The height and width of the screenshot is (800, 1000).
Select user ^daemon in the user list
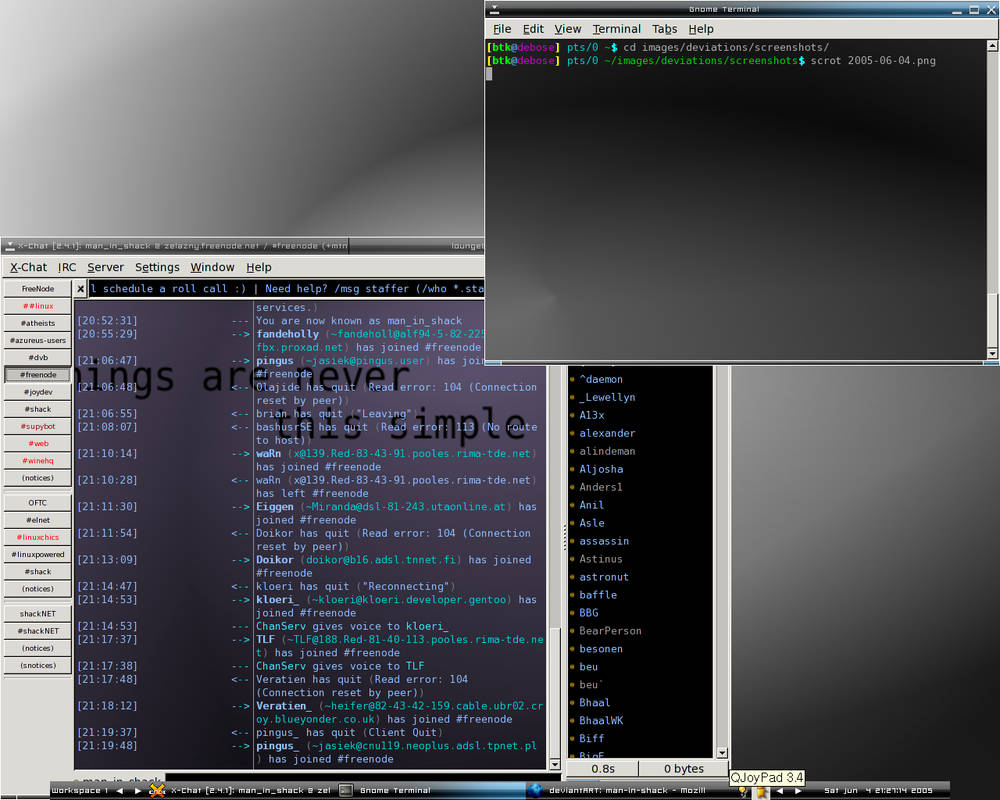pyautogui.click(x=600, y=380)
